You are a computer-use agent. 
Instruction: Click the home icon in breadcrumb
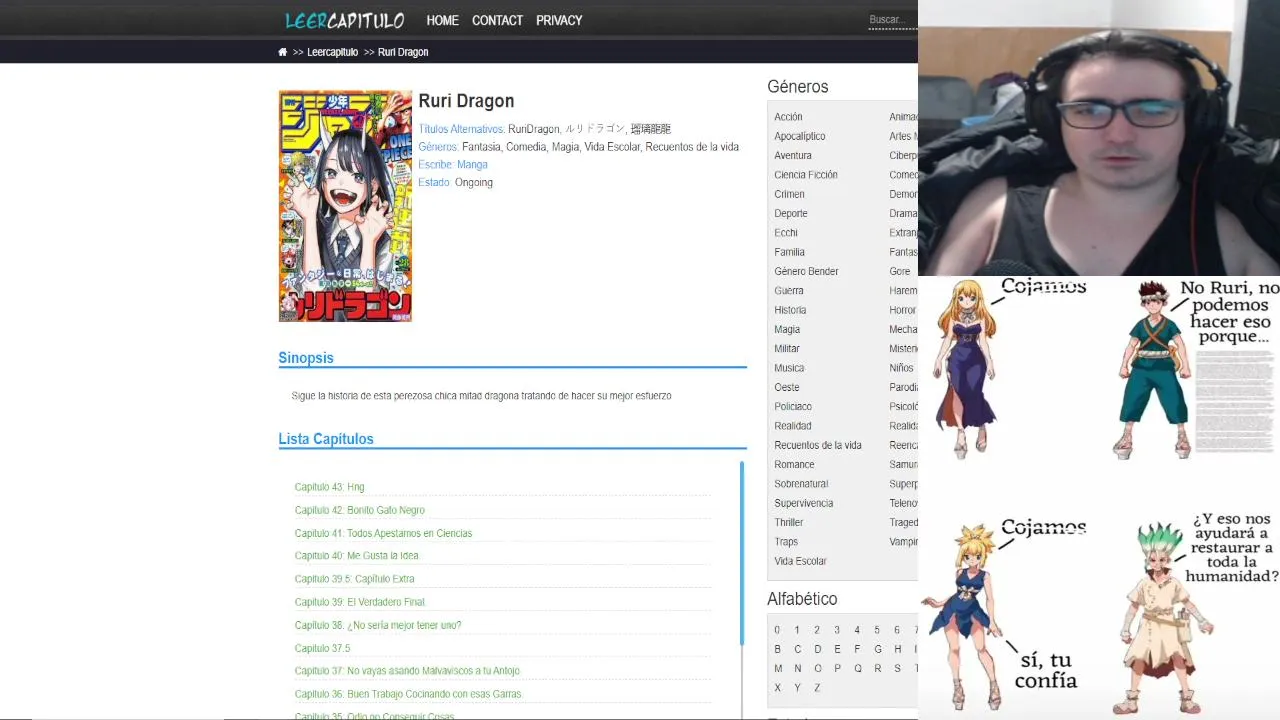click(283, 52)
